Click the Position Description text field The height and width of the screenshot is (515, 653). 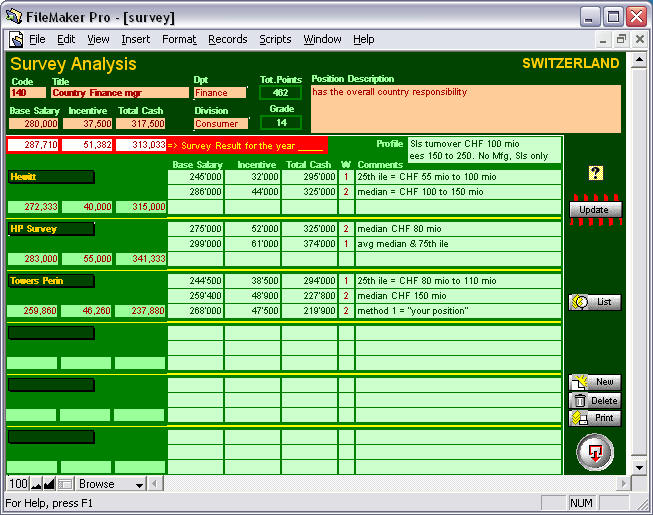coord(465,108)
